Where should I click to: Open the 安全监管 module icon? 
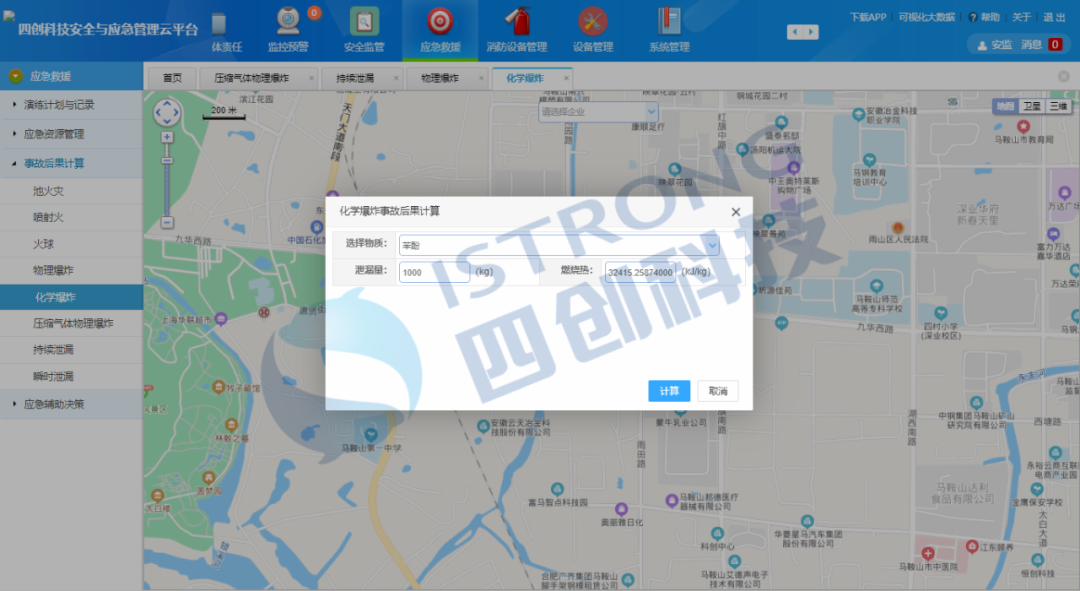tap(364, 22)
